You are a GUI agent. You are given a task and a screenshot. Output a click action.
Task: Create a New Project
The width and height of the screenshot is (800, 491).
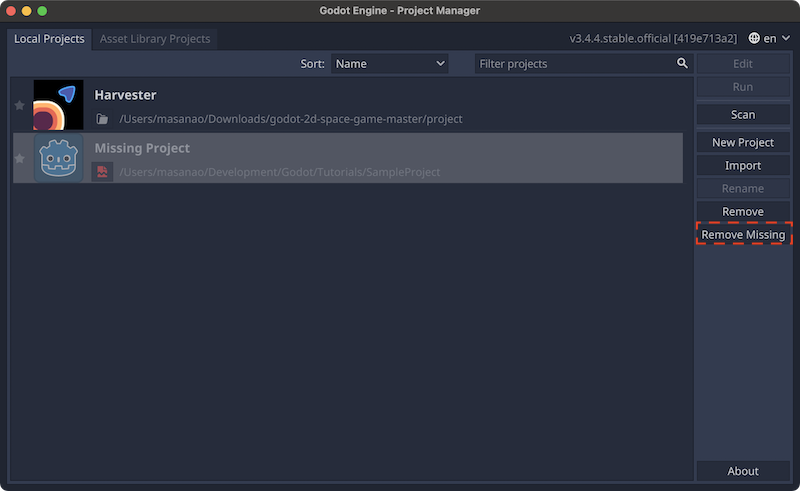pos(743,142)
